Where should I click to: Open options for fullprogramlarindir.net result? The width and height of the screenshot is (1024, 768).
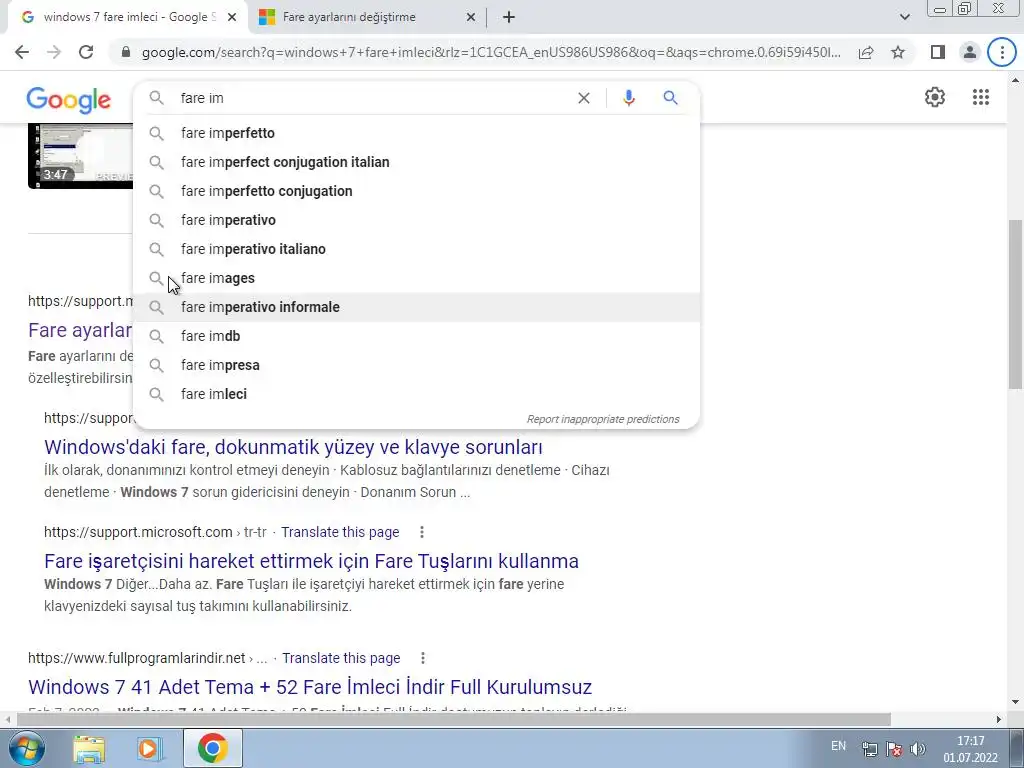[423, 658]
